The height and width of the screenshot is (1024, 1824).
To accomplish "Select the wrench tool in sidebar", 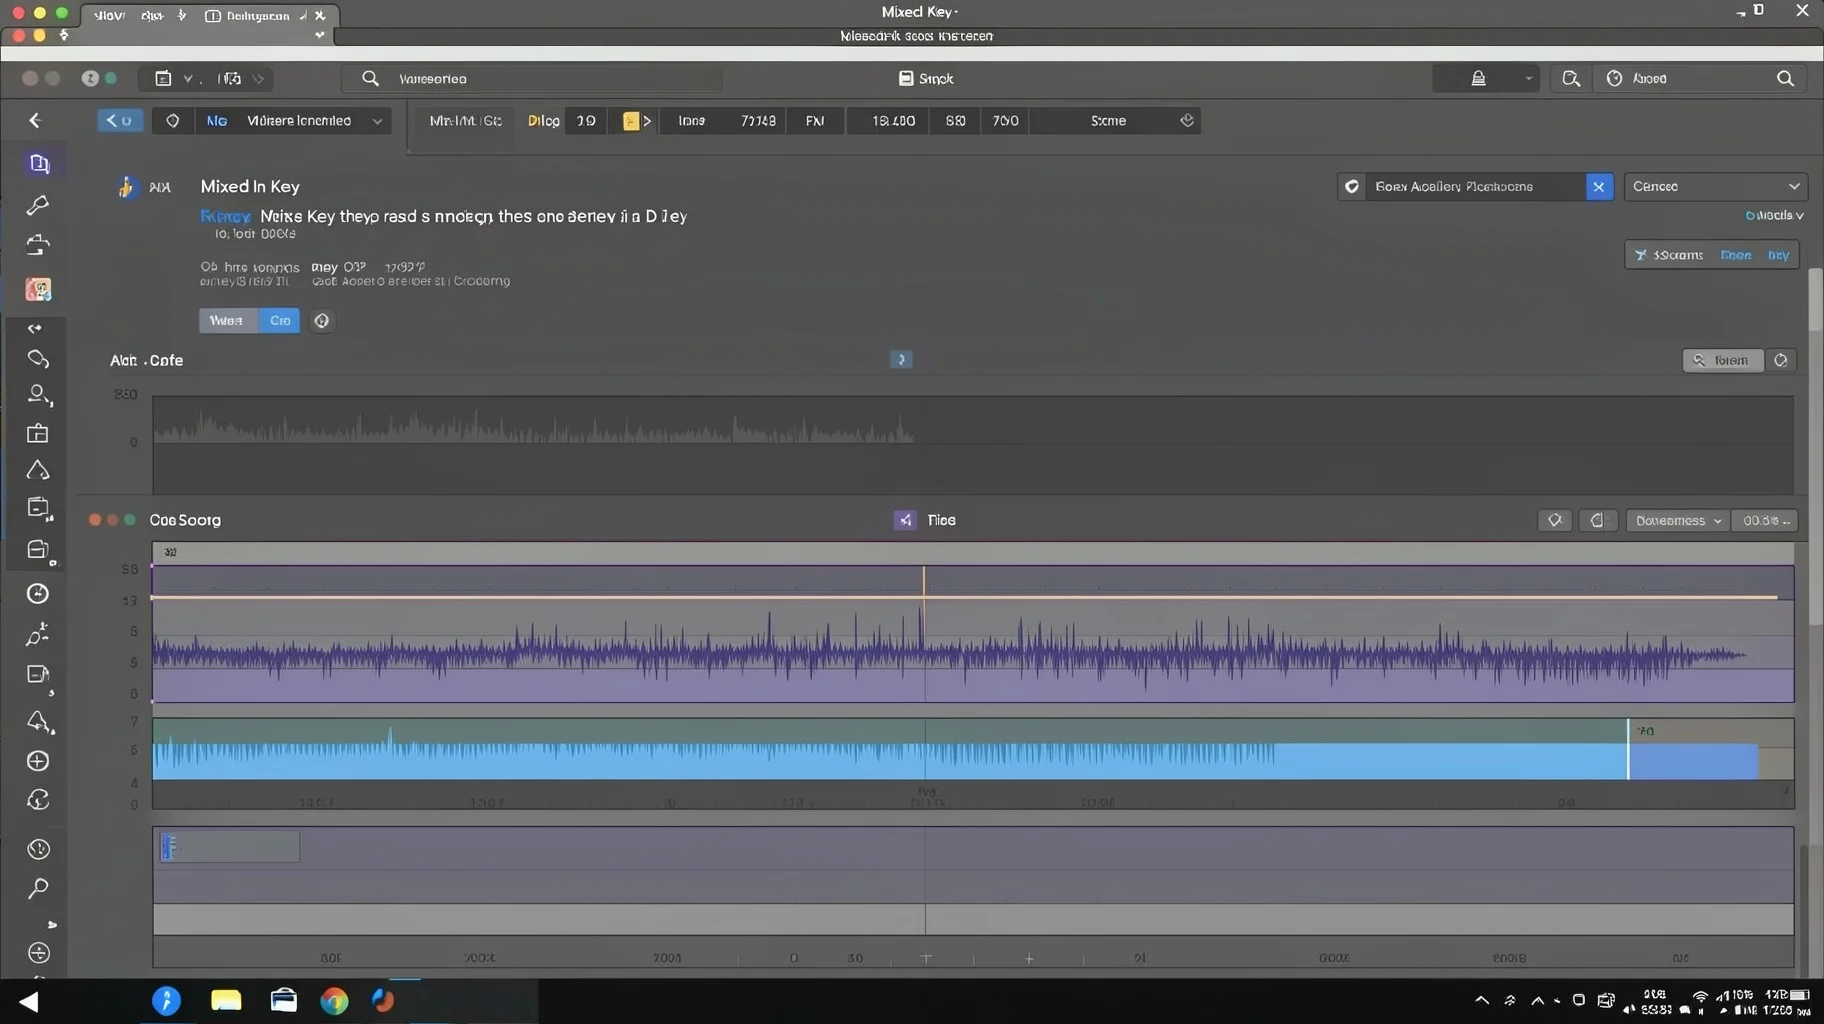I will [38, 205].
